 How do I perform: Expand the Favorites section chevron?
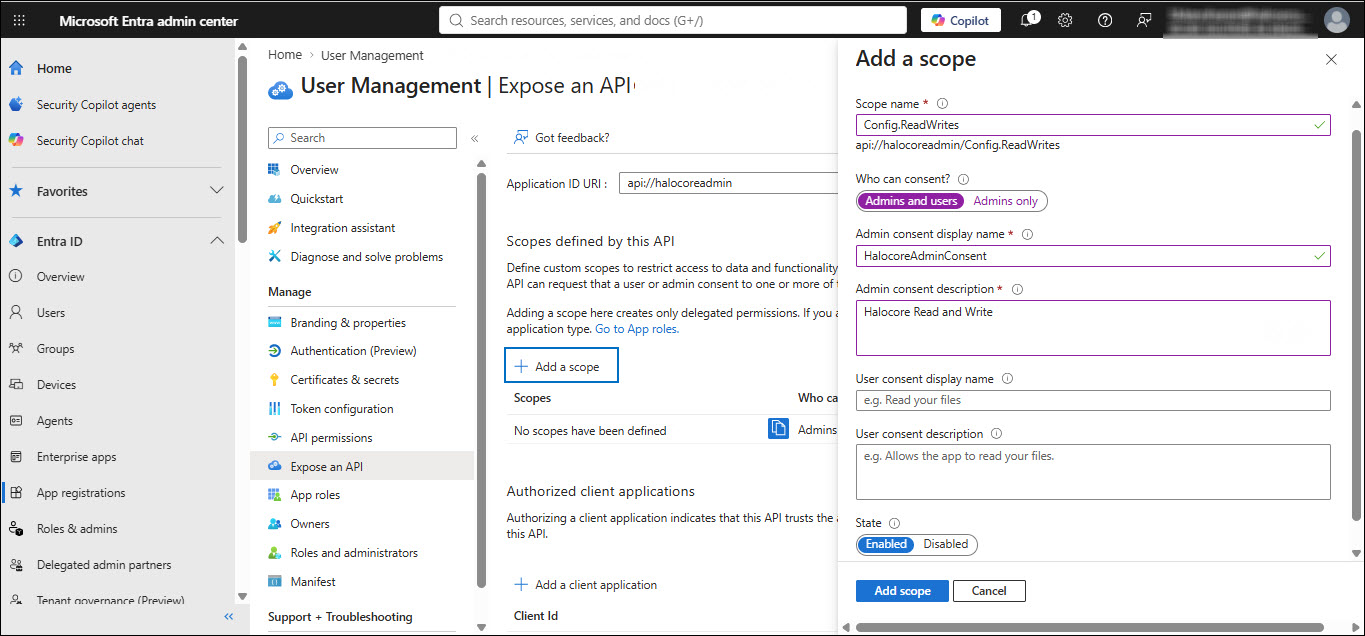pos(217,190)
